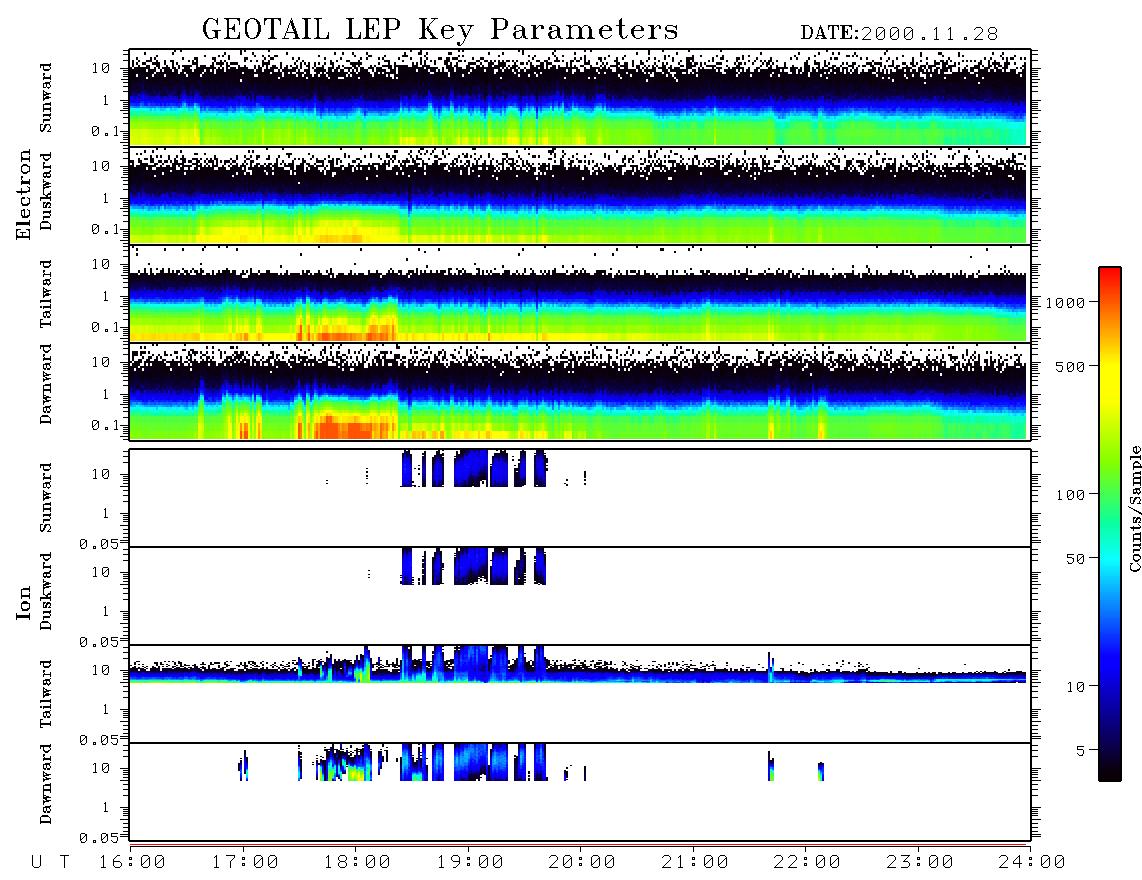Click the Electron 'Dawnward' panel label
The height and width of the screenshot is (880, 1142).
pyautogui.click(x=46, y=384)
